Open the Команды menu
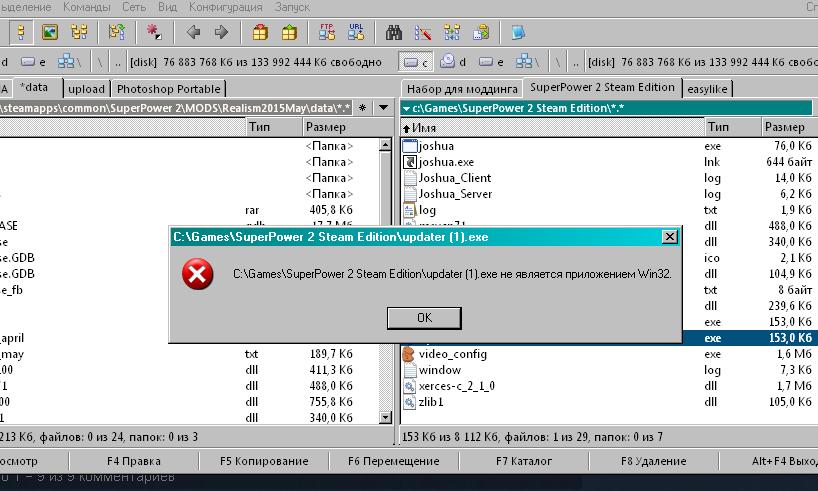The height and width of the screenshot is (491, 818). 87,7
